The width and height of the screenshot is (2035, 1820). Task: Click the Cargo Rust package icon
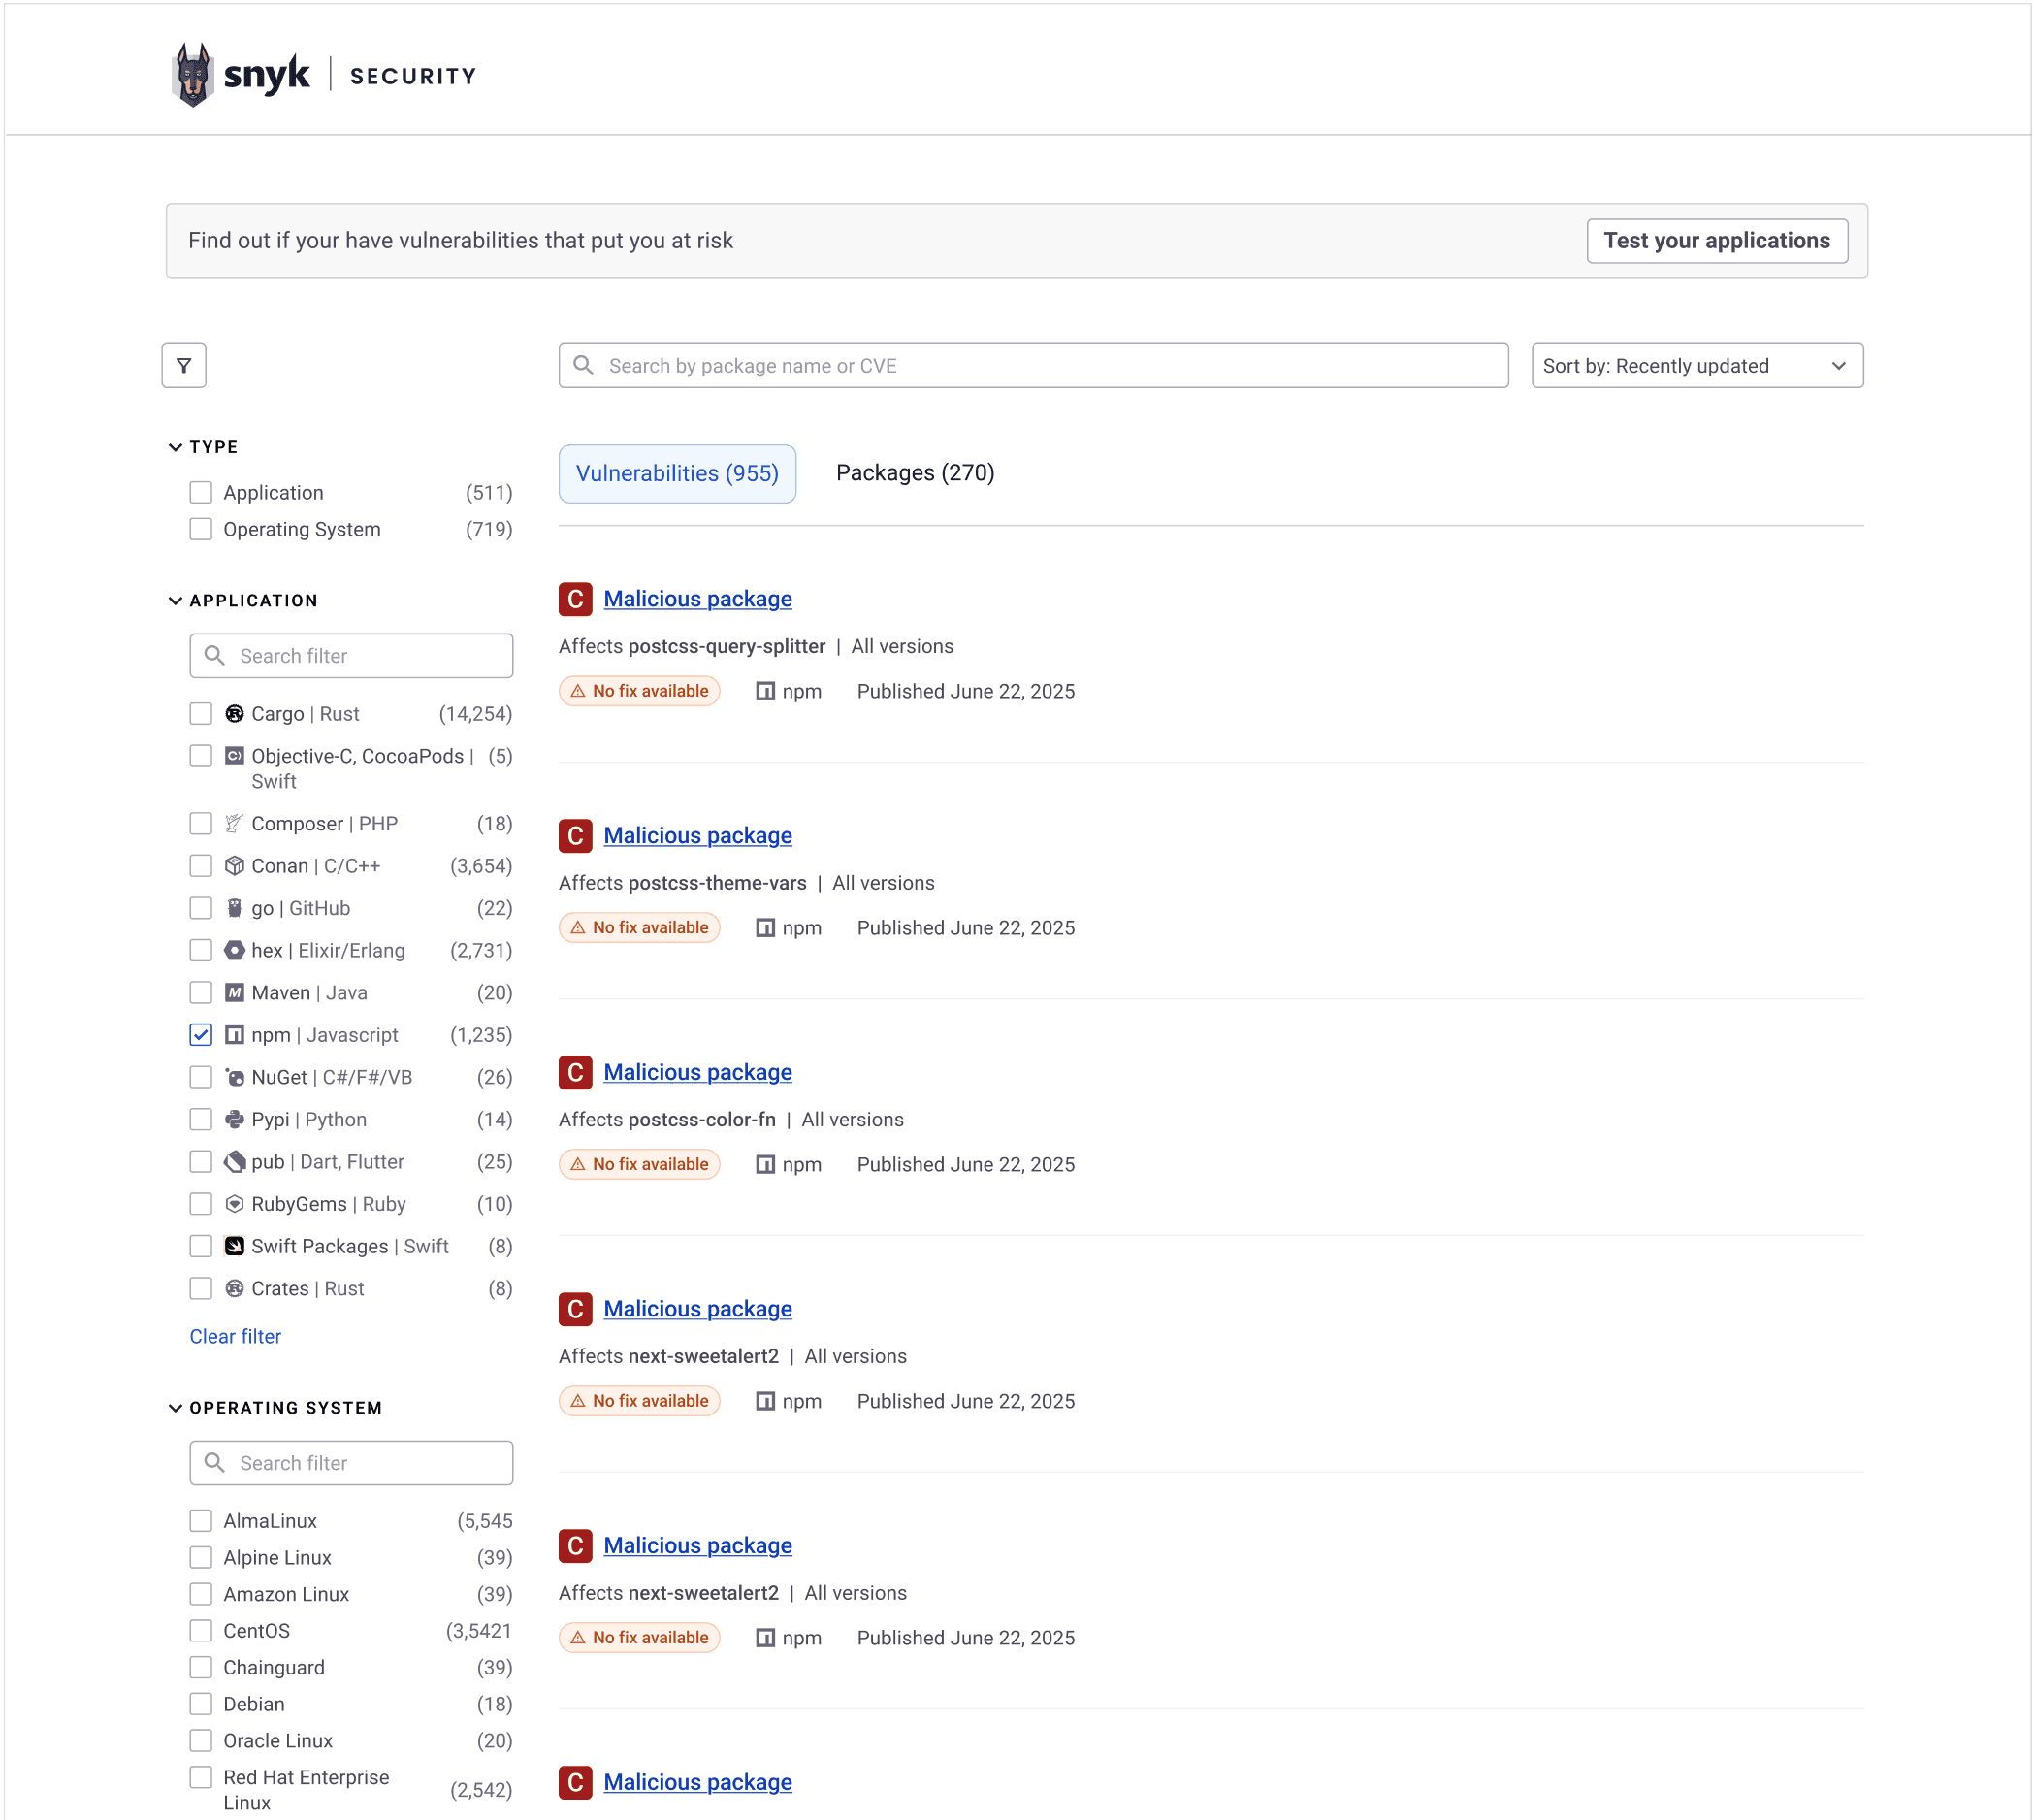235,714
